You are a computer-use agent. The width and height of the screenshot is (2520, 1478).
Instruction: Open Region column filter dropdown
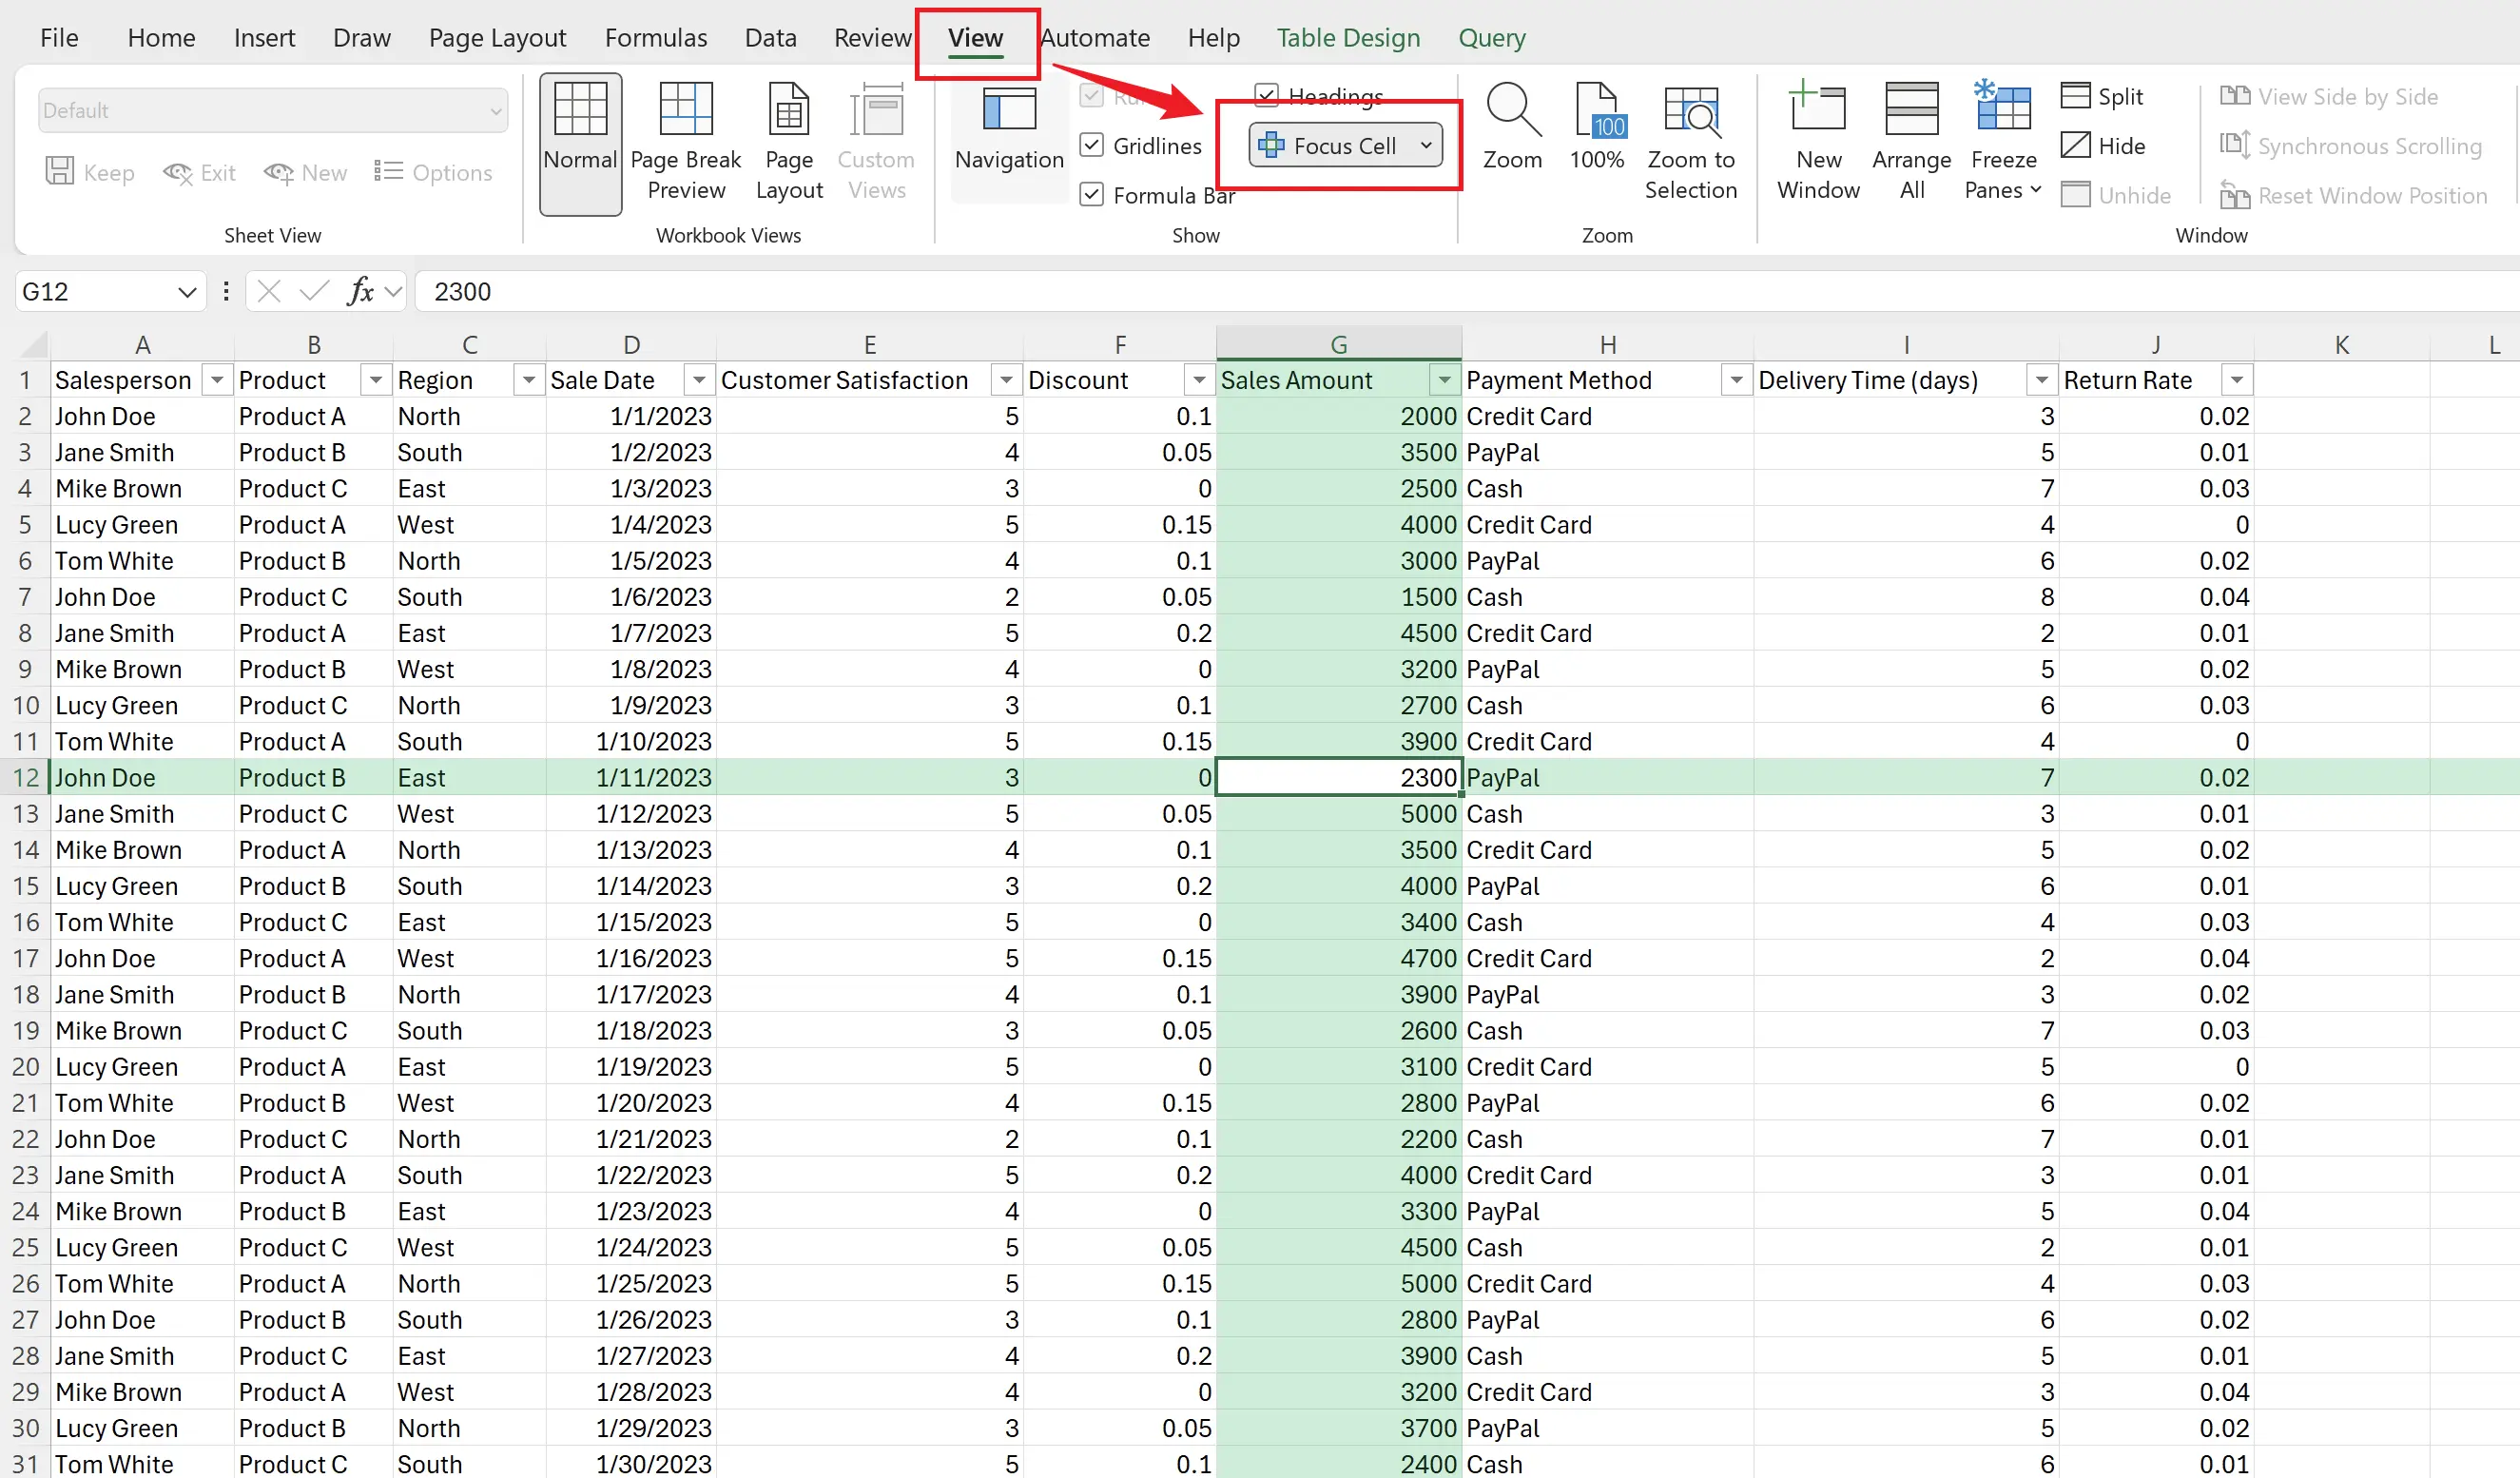pyautogui.click(x=528, y=380)
